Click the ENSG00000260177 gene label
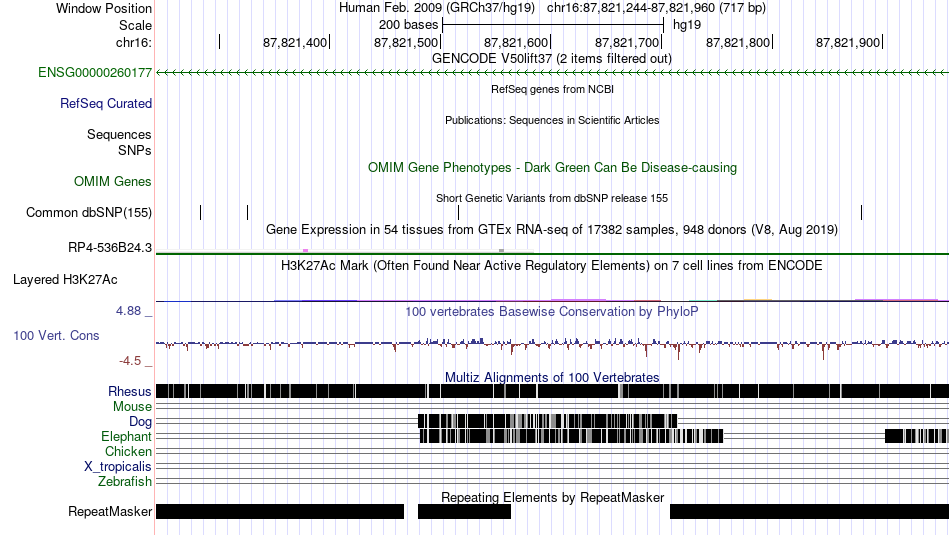This screenshot has height=535, width=950. [95, 73]
